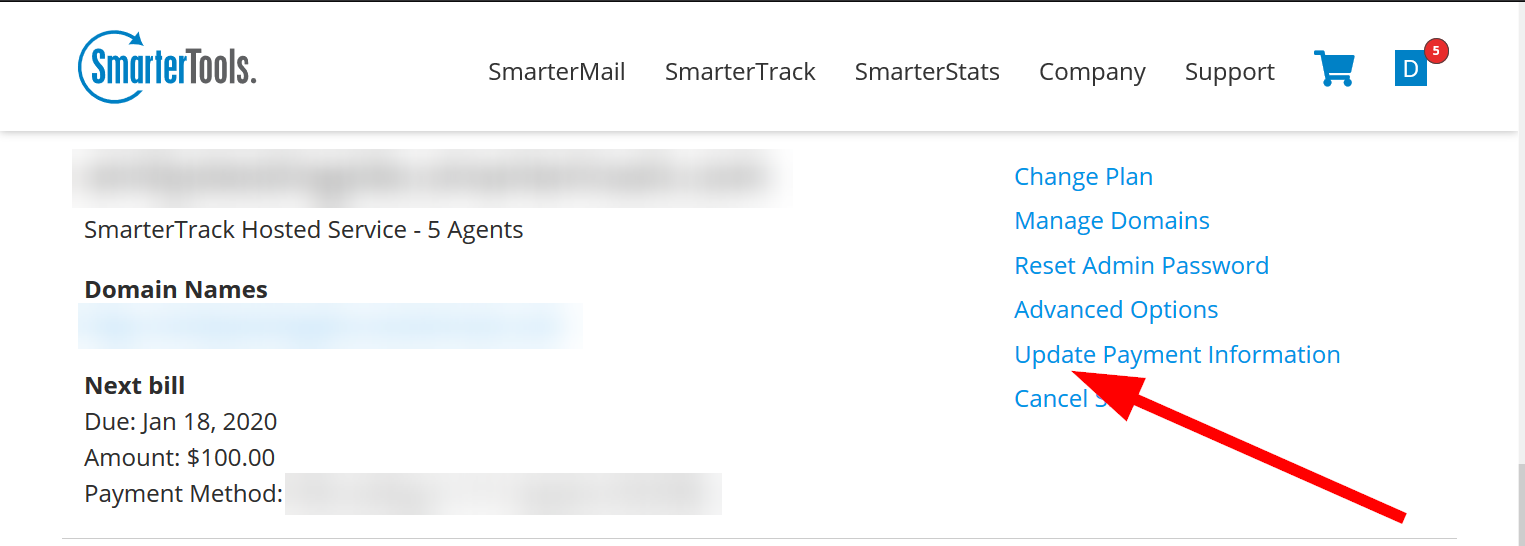Click the SmarterTrack Hosted Service description text
The height and width of the screenshot is (546, 1525).
point(304,230)
